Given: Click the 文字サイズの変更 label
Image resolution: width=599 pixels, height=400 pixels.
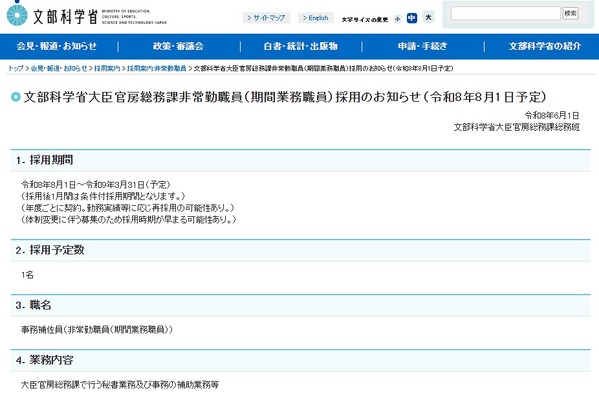Looking at the screenshot, I should pos(365,19).
